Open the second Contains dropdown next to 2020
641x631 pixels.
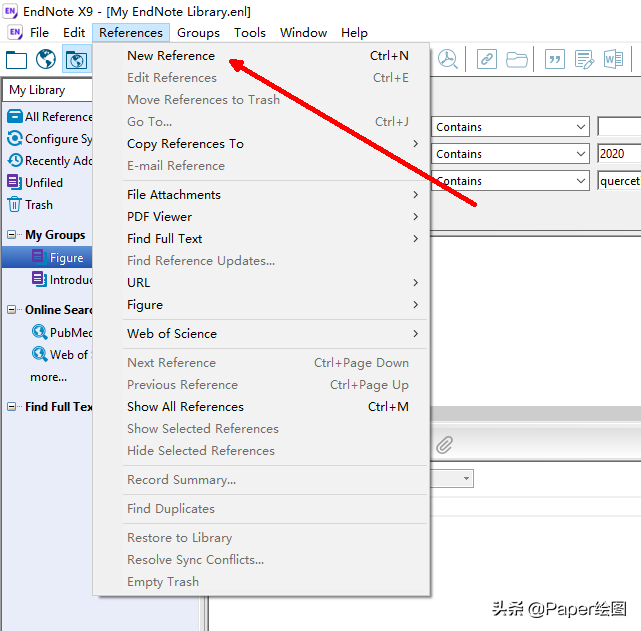click(x=510, y=154)
